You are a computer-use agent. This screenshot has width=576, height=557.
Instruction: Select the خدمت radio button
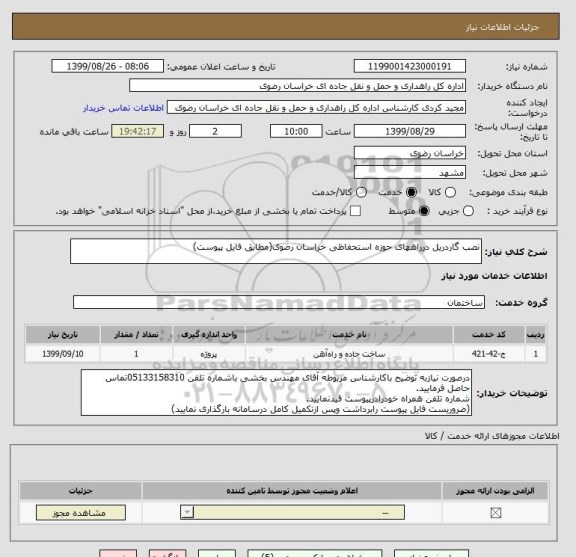pos(411,192)
